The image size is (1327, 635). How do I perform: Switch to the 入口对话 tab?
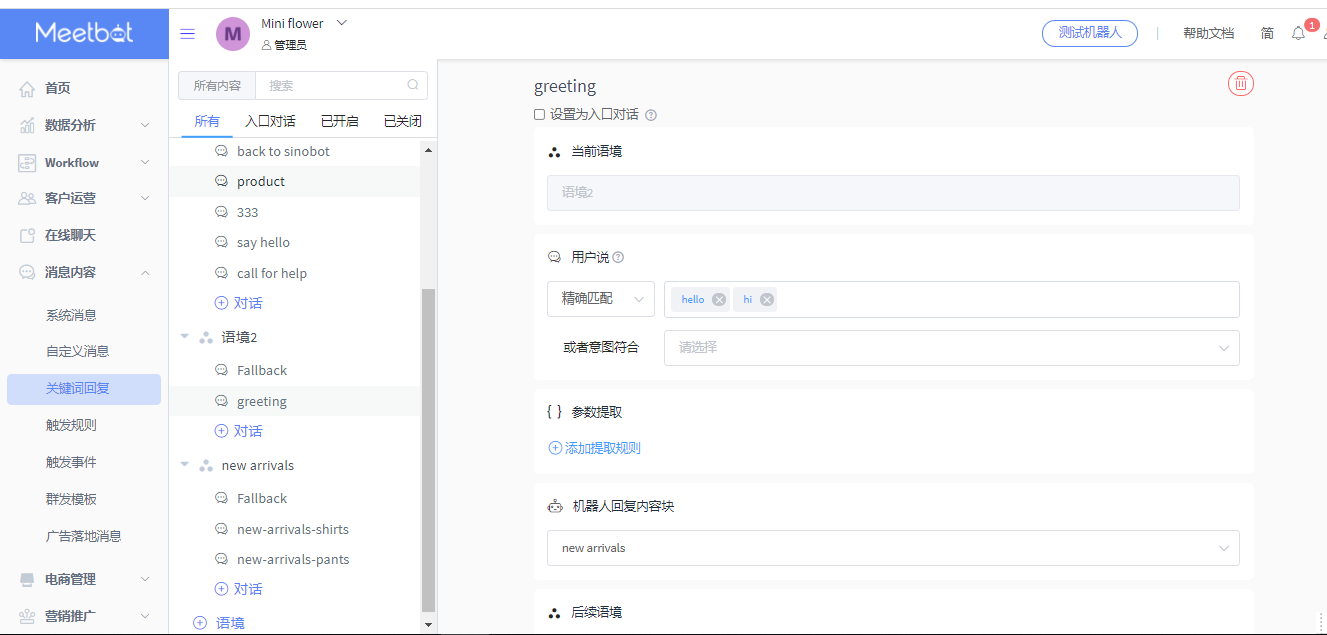(270, 121)
